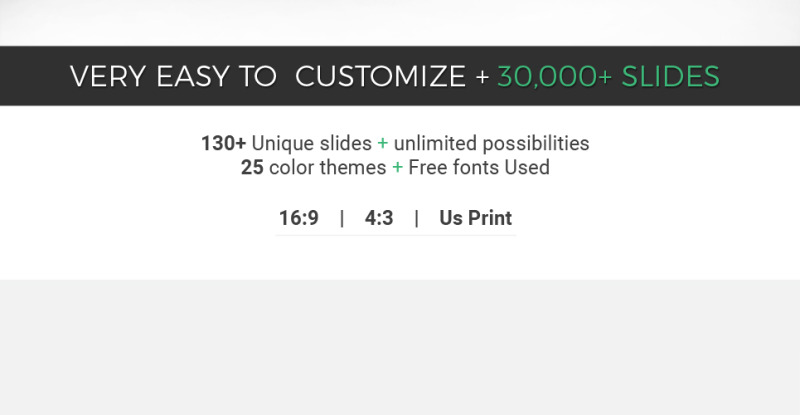Click the bold "25" number
The image size is (800, 415).
coord(252,167)
